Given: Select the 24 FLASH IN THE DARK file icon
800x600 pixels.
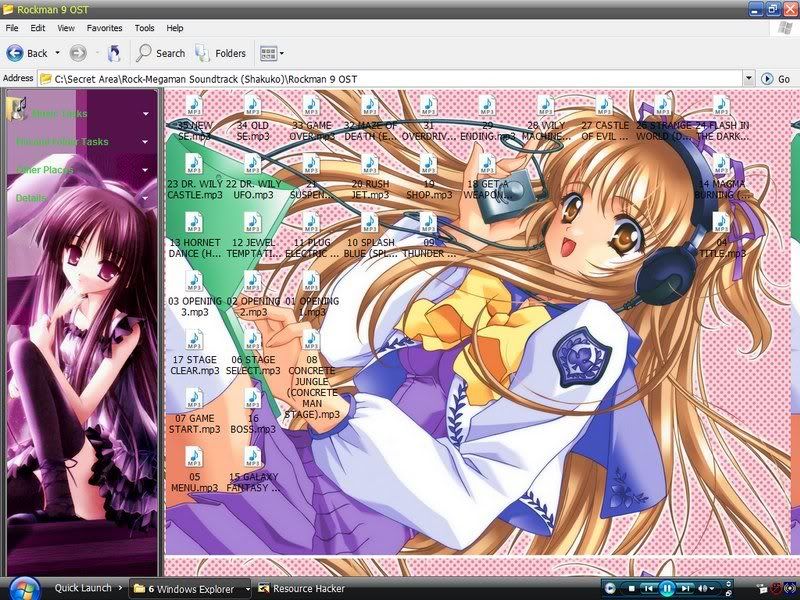Looking at the screenshot, I should click(722, 106).
